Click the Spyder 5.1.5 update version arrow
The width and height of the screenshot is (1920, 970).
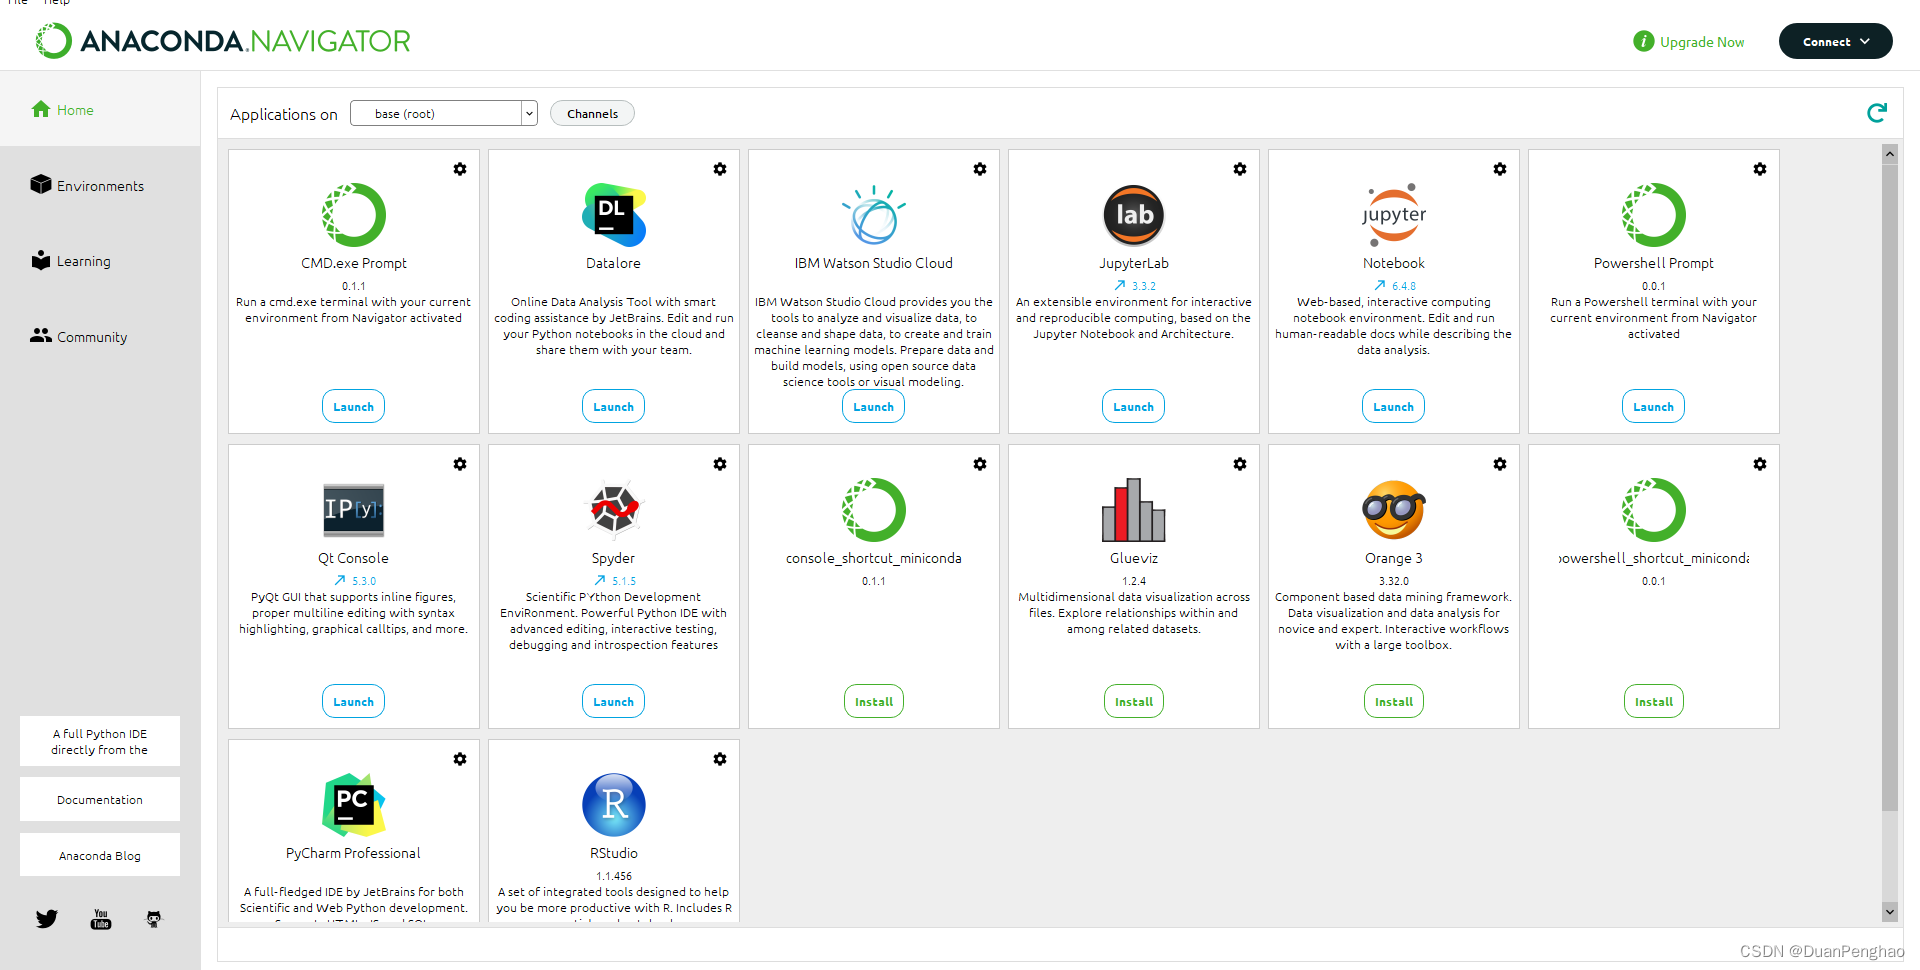[600, 580]
